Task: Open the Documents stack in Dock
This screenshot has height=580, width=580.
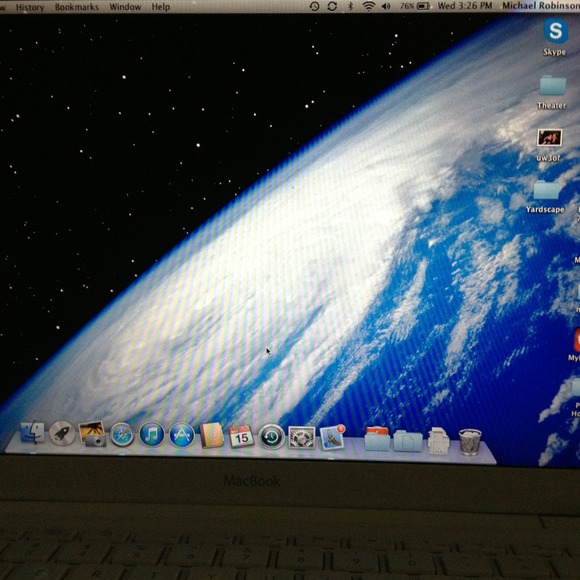Action: coord(408,440)
